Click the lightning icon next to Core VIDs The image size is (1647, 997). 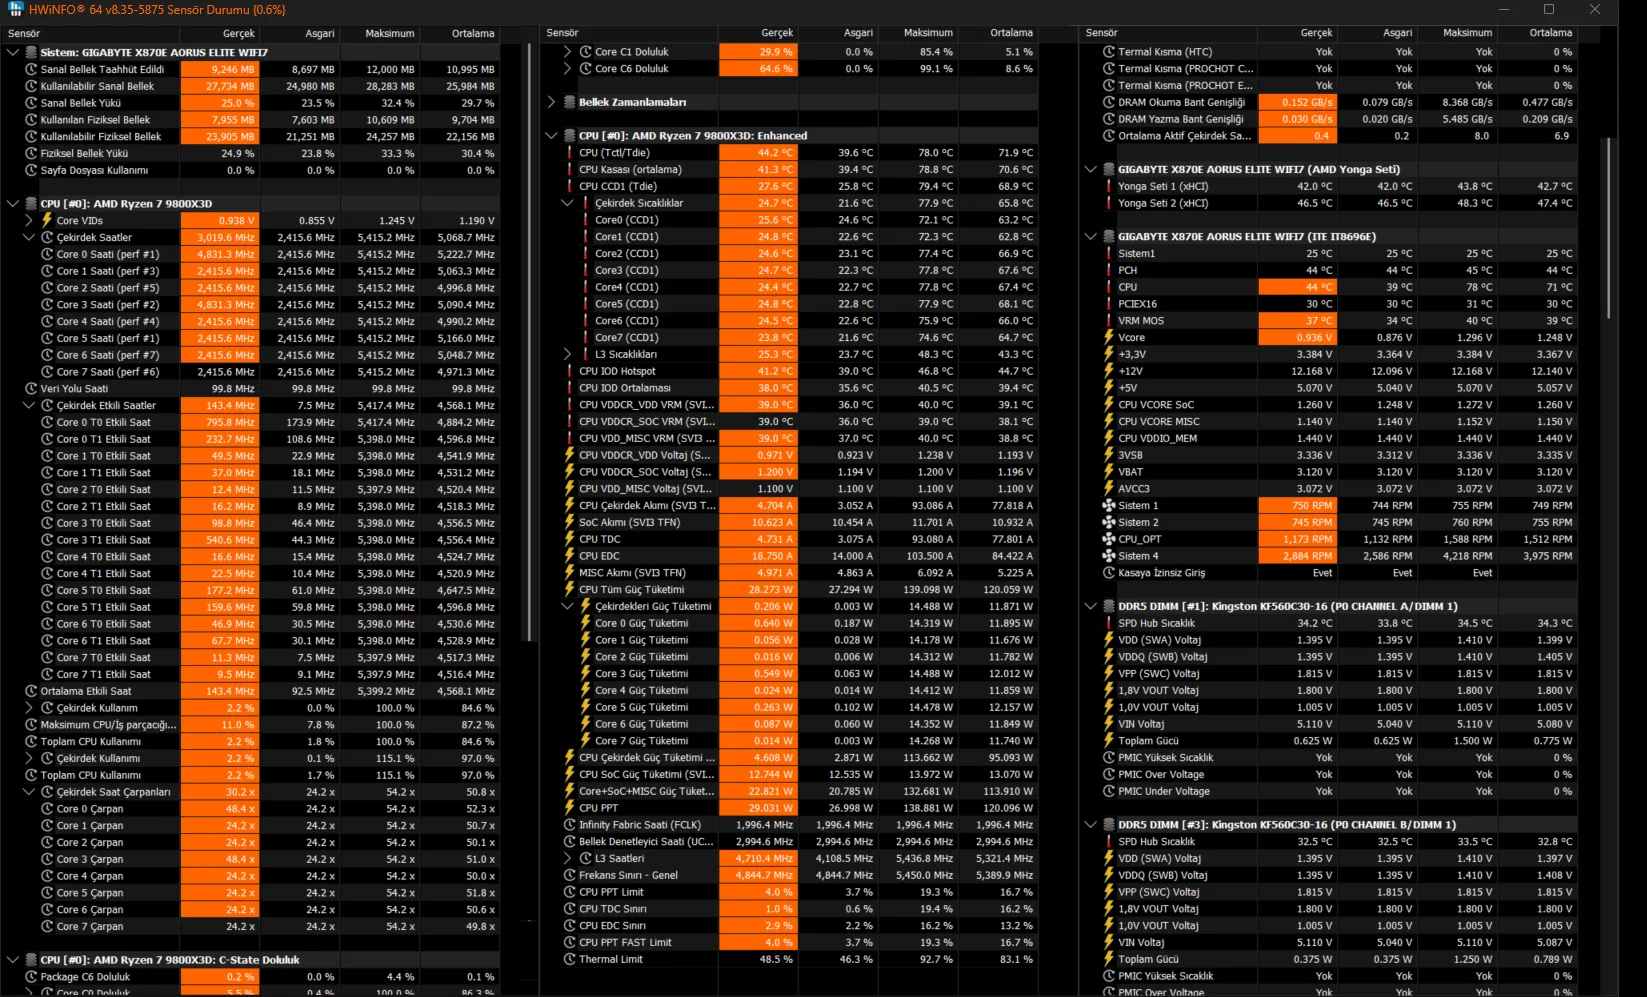pos(47,221)
